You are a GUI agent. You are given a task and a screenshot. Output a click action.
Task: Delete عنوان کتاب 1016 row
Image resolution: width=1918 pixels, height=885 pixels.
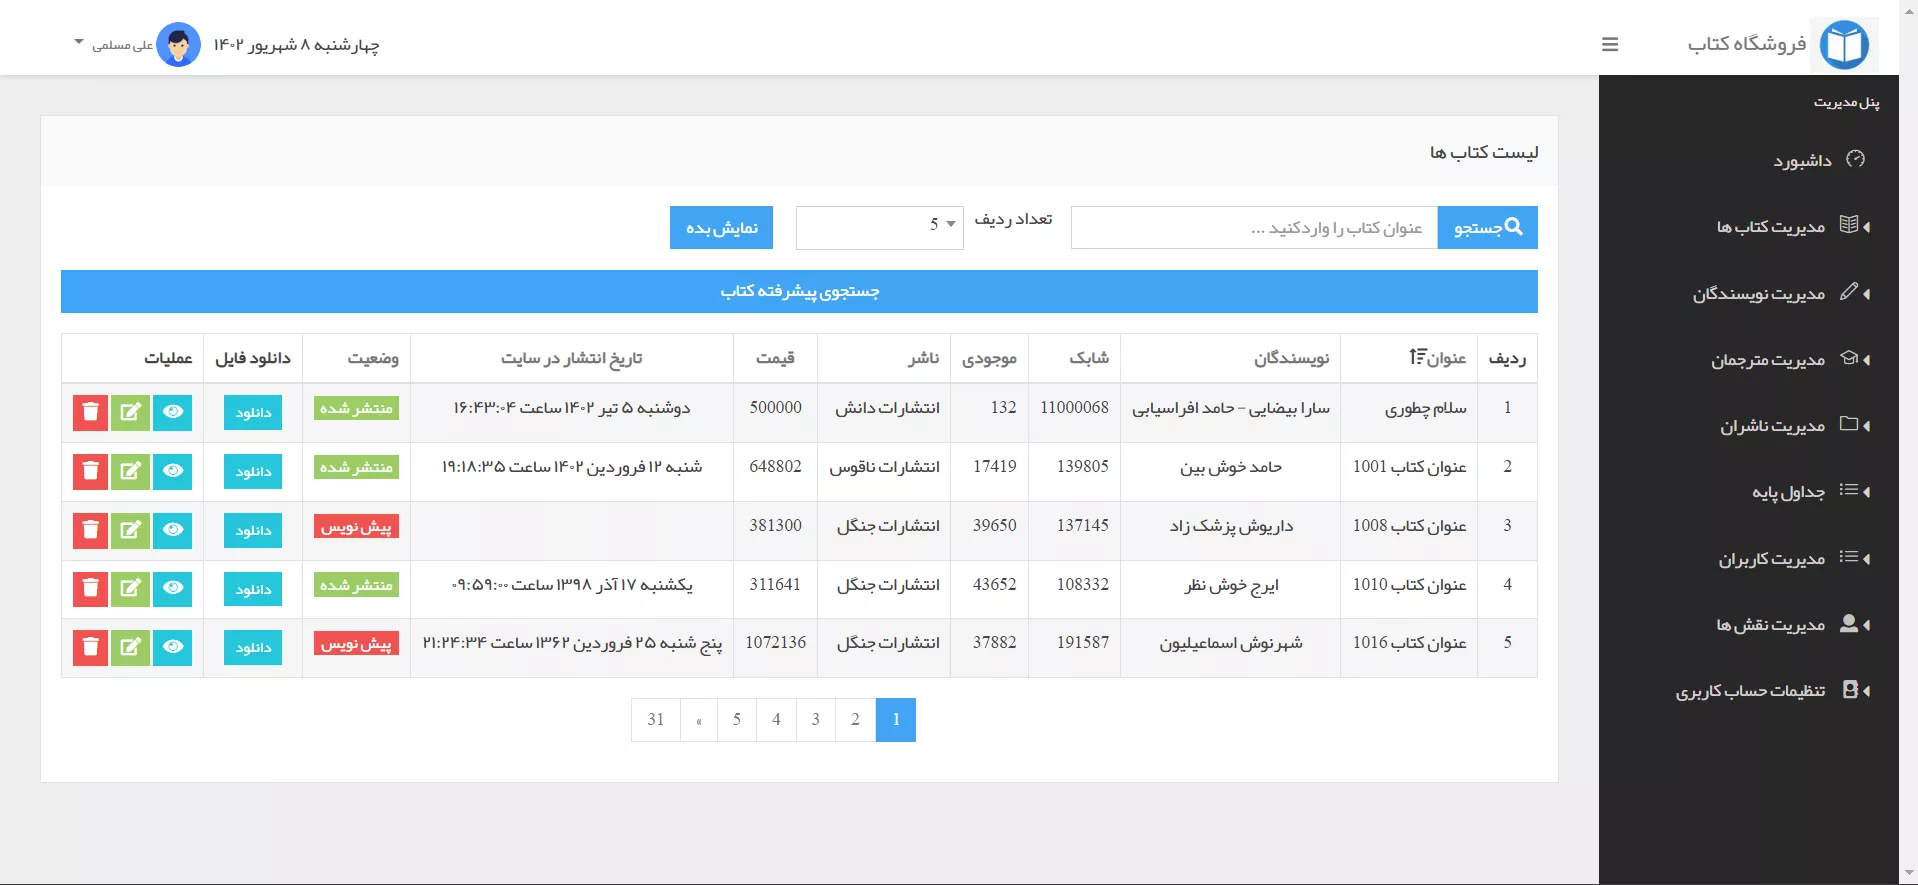coord(90,647)
